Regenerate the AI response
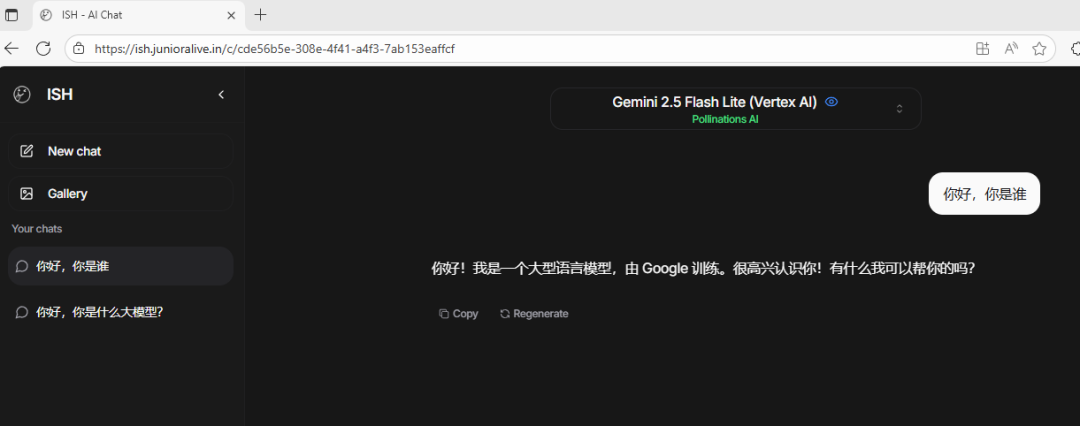 pyautogui.click(x=534, y=314)
